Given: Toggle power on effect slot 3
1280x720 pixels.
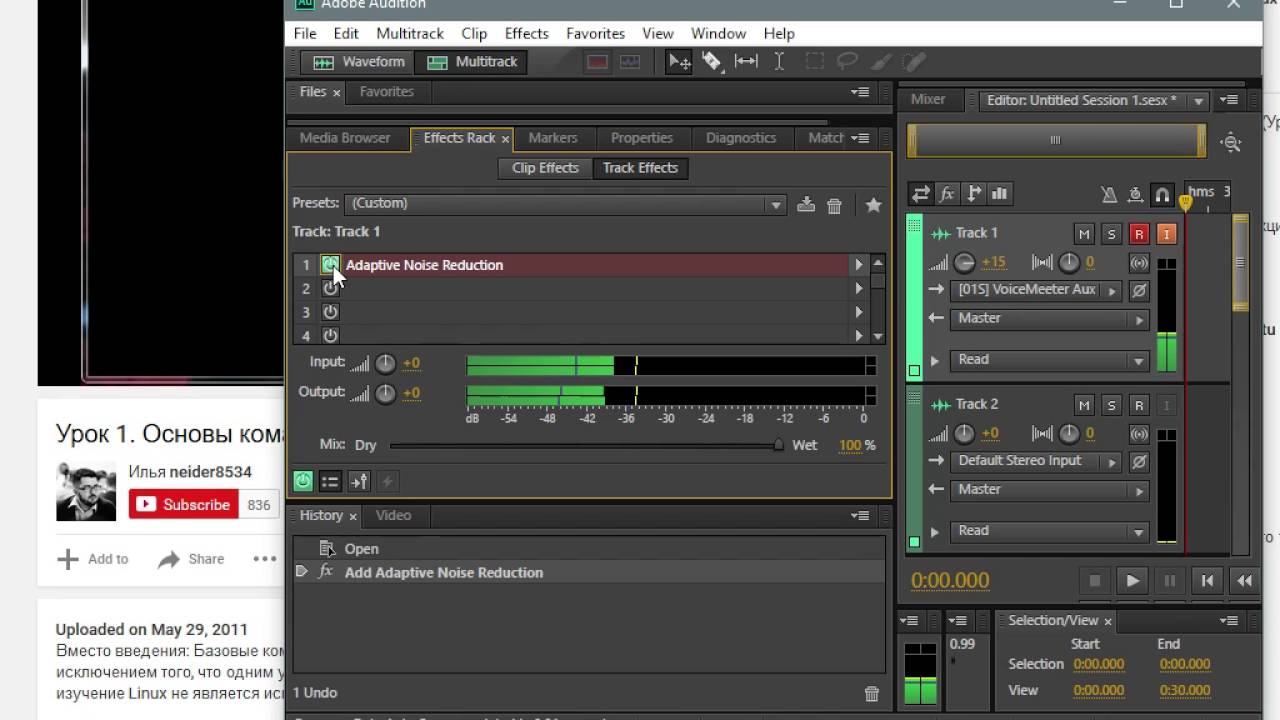Looking at the screenshot, I should (330, 312).
